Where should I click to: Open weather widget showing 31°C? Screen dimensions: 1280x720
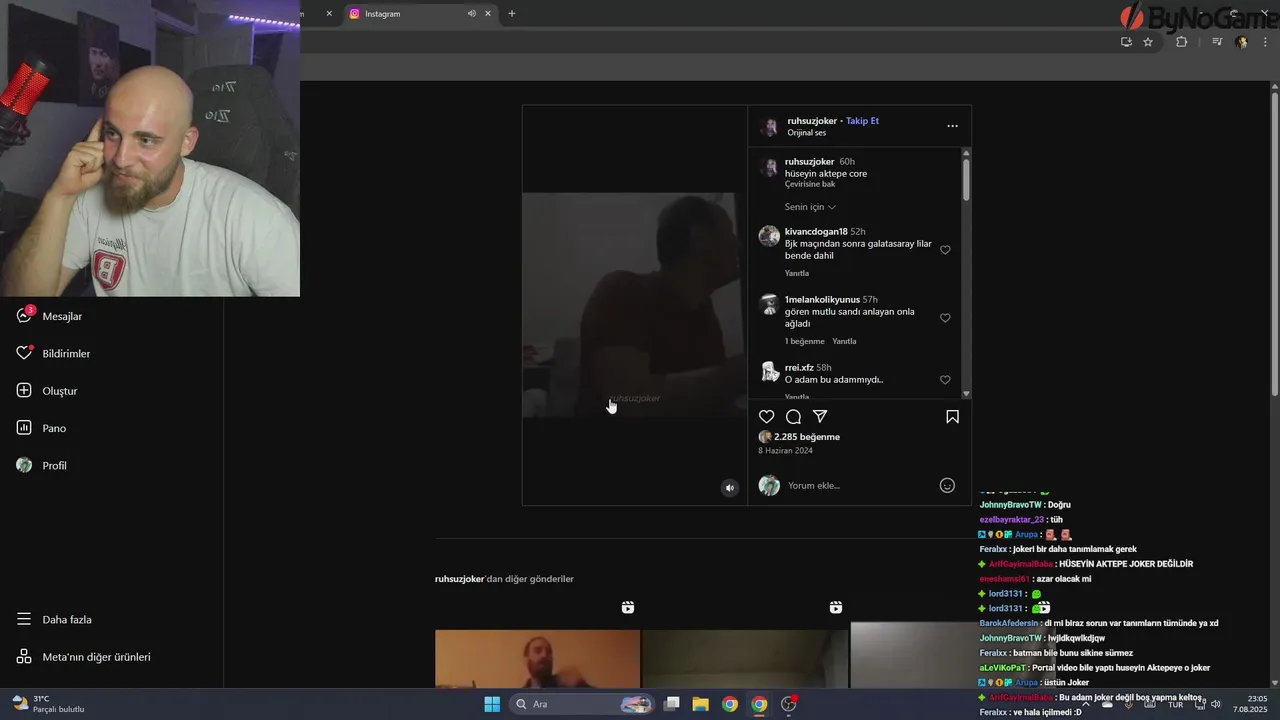(x=48, y=704)
